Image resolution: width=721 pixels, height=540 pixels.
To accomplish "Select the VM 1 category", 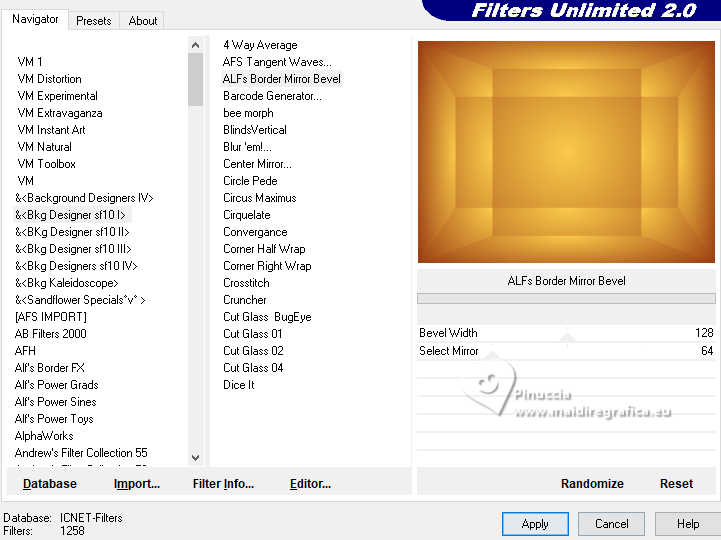I will click(x=30, y=62).
